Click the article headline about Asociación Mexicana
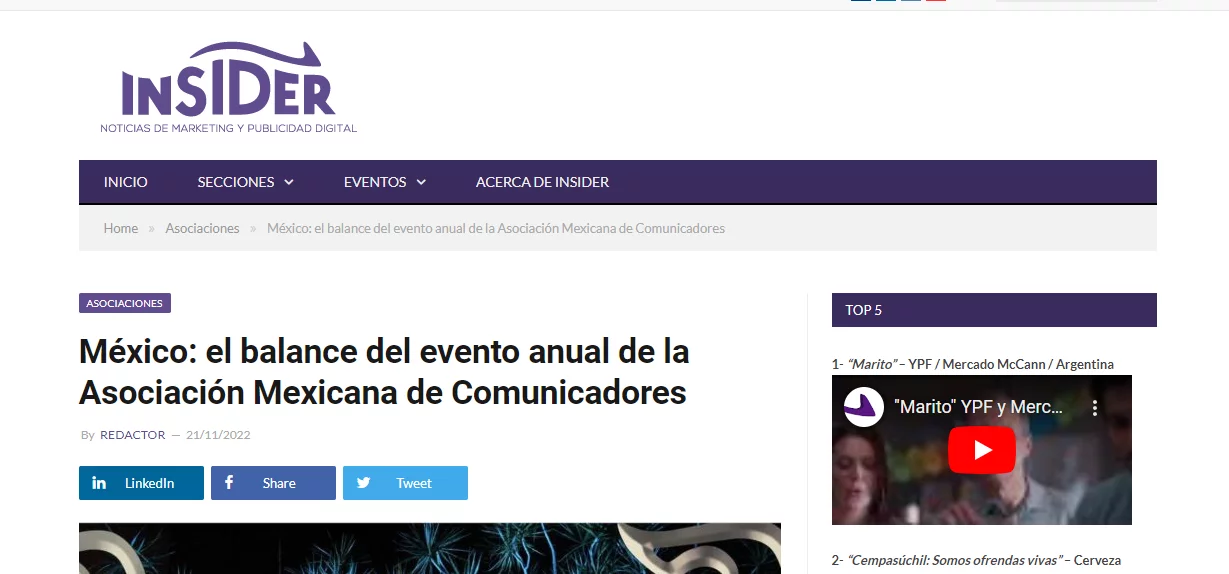Viewport: 1229px width, 574px height. (x=384, y=372)
